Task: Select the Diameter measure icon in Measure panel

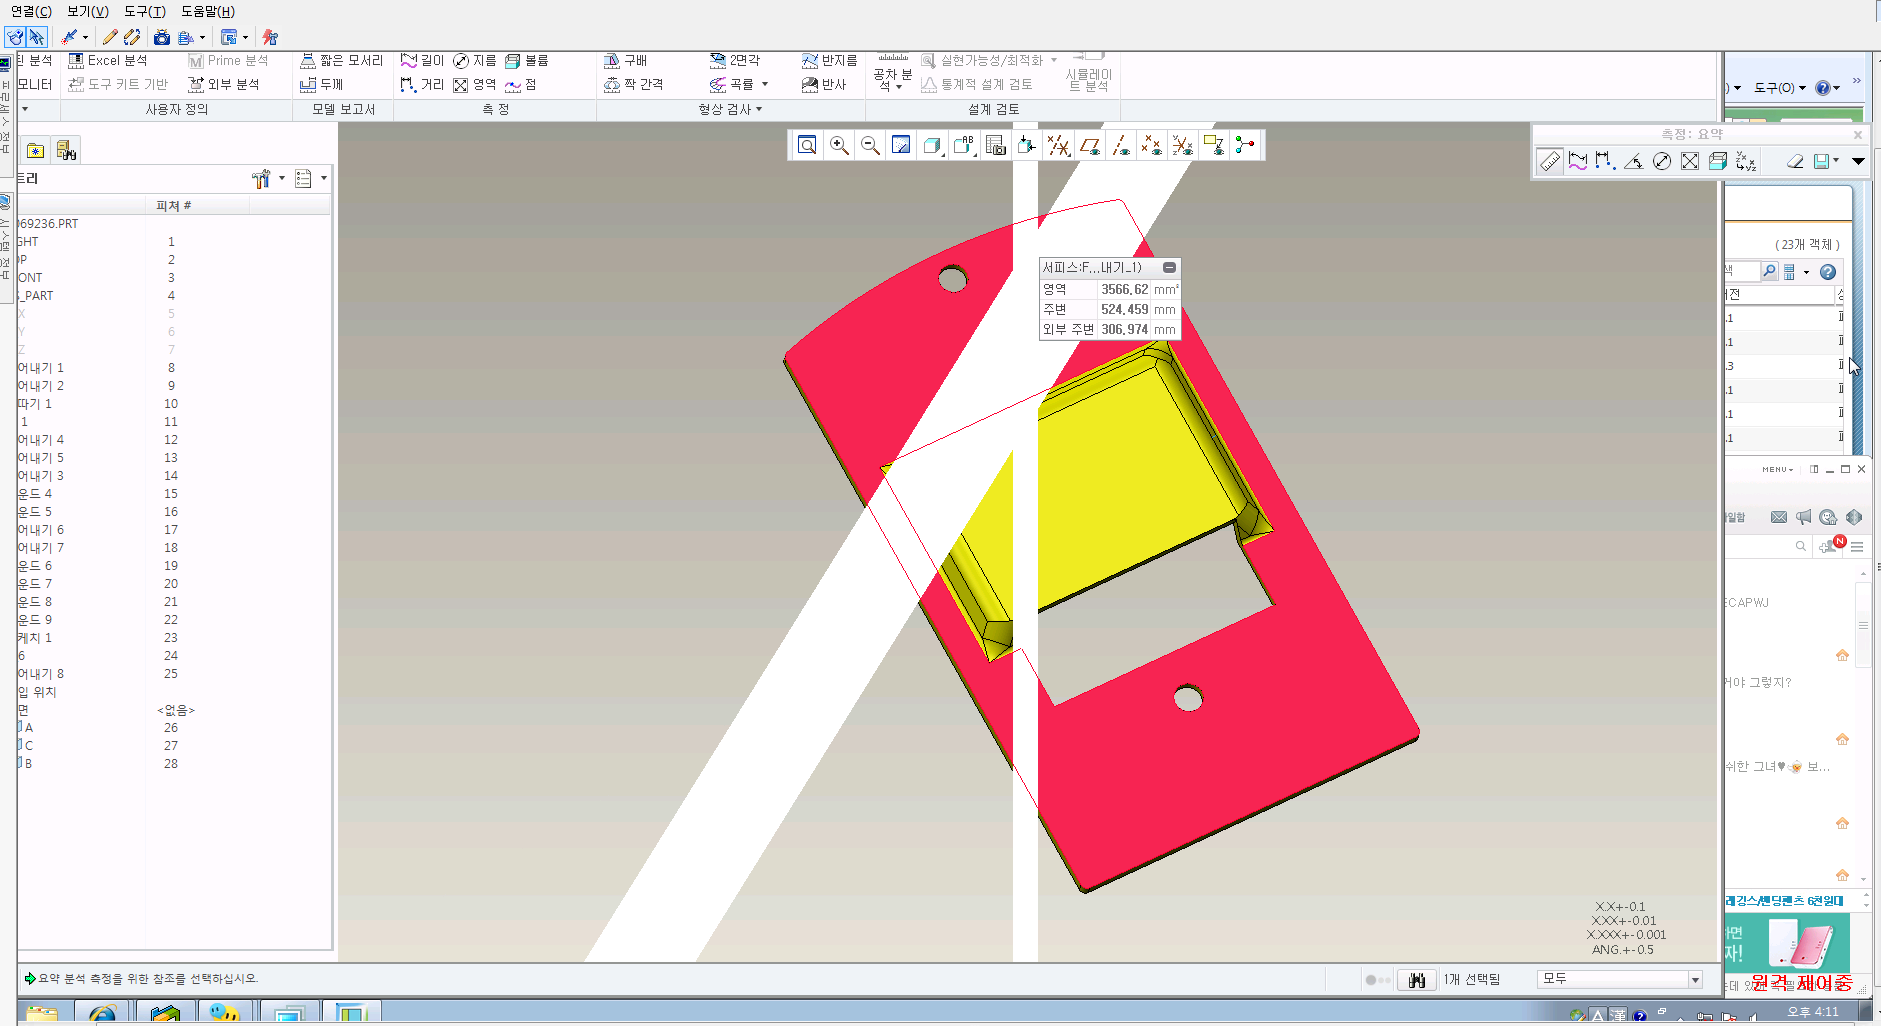Action: tap(1662, 161)
